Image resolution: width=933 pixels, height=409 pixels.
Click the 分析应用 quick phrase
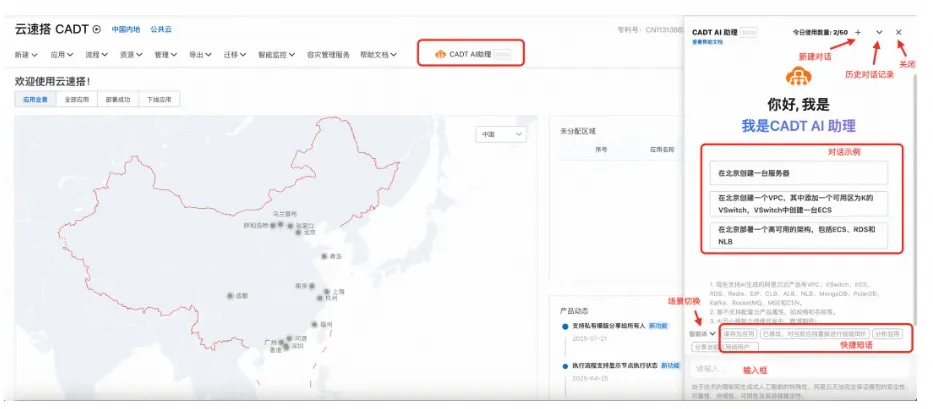(888, 333)
